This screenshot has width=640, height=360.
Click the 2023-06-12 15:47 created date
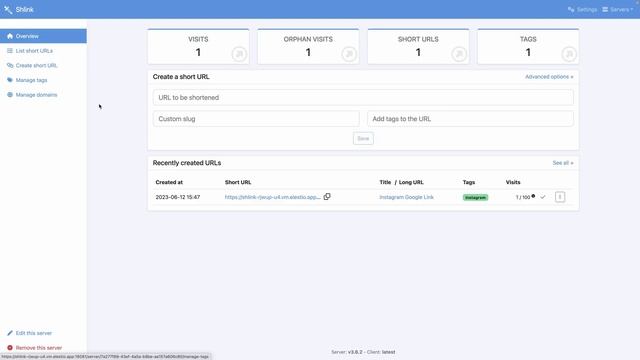click(x=178, y=197)
